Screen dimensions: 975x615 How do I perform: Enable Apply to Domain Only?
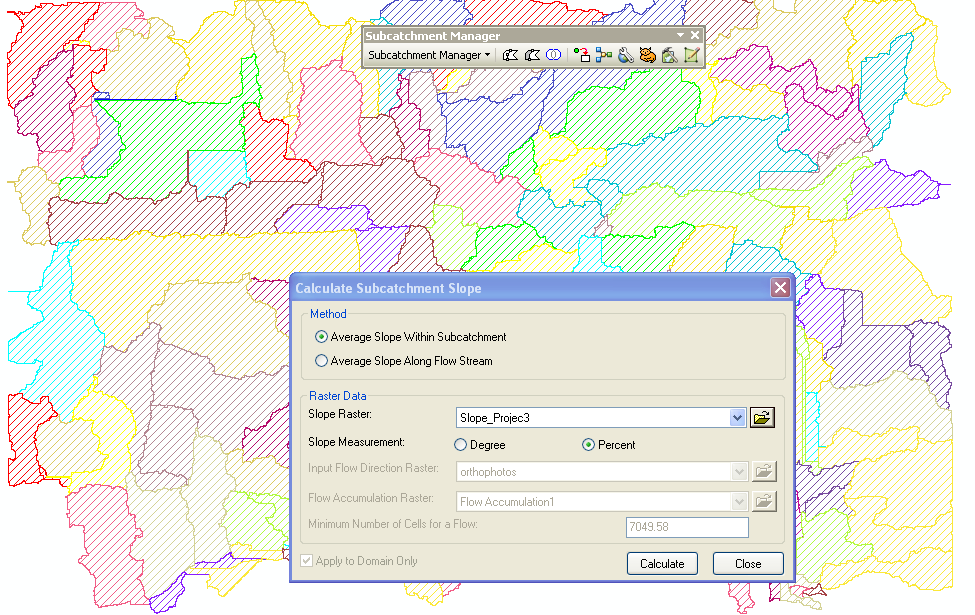[x=306, y=560]
